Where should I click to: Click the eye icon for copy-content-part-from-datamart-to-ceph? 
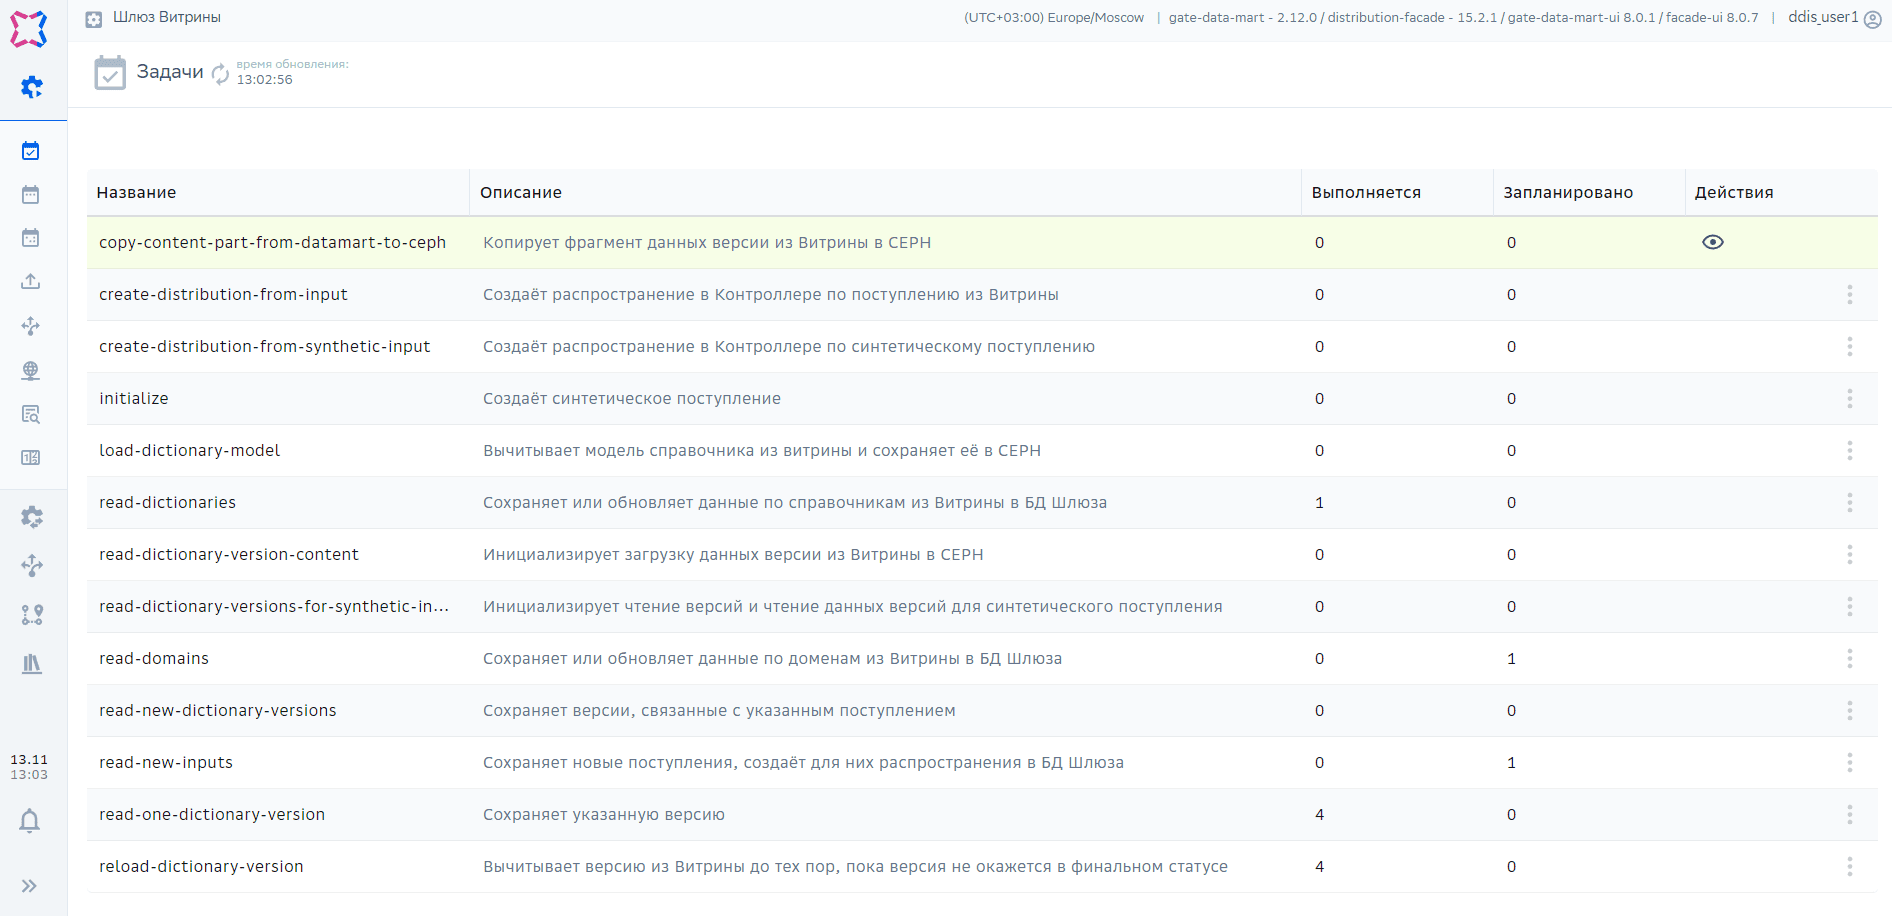tap(1712, 242)
